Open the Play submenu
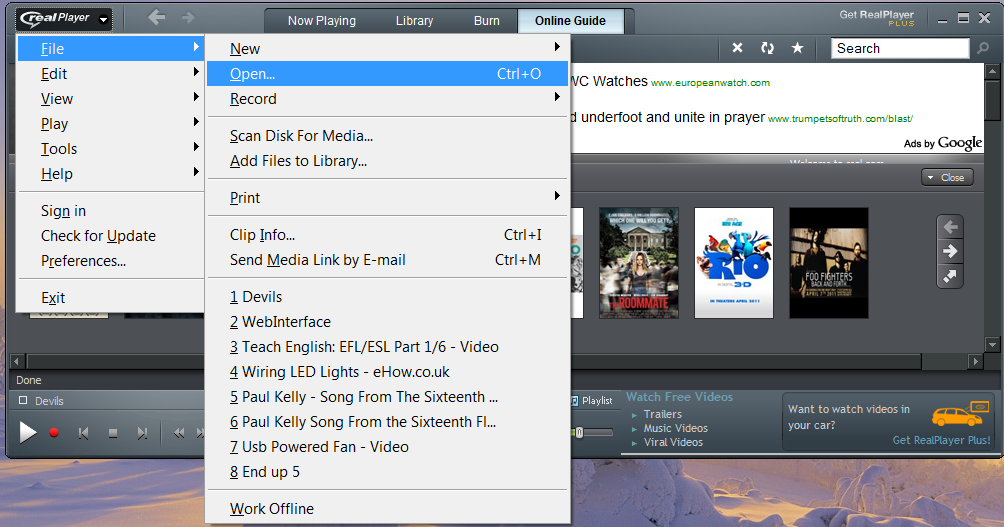1004x527 pixels. coord(110,124)
